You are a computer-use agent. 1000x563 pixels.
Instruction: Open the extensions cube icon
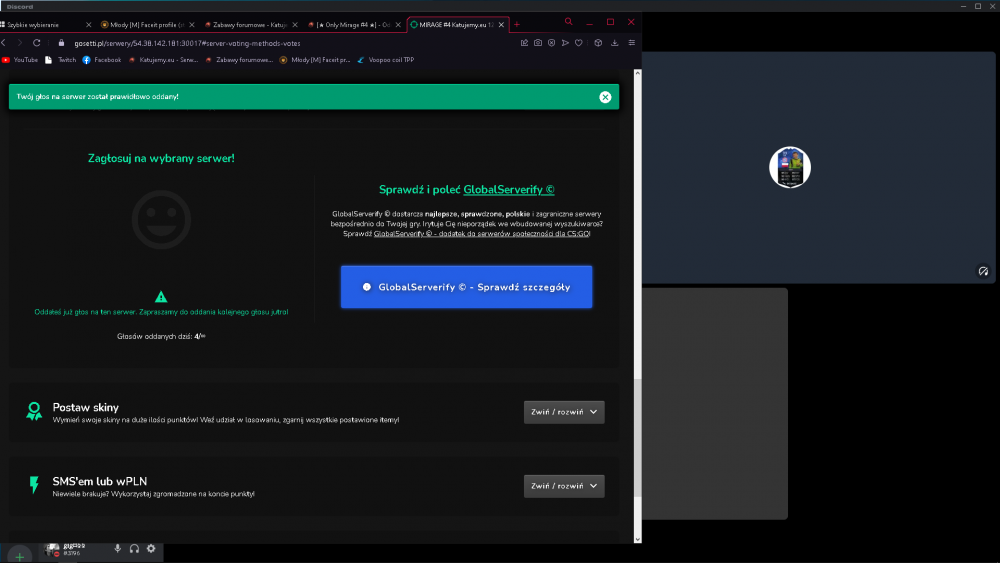598,43
